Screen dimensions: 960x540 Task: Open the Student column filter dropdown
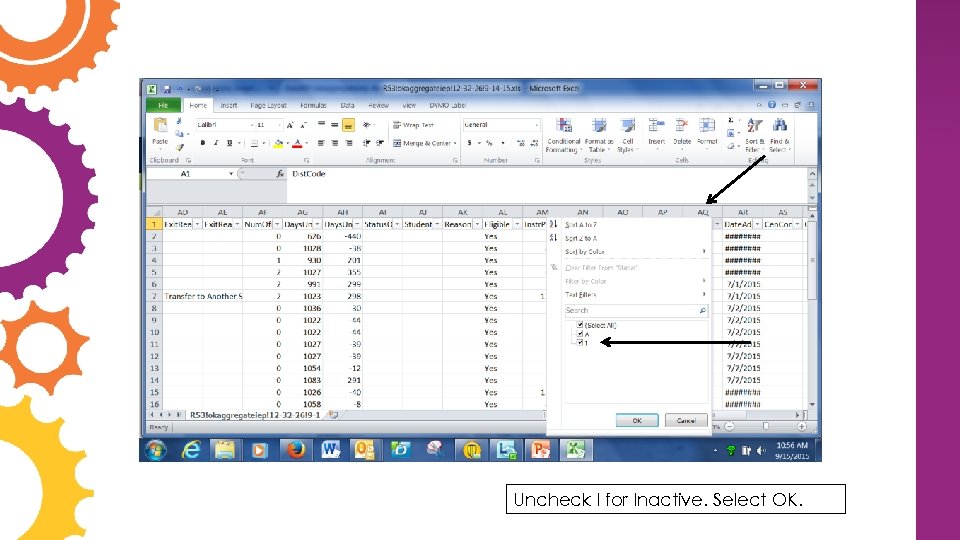point(437,225)
